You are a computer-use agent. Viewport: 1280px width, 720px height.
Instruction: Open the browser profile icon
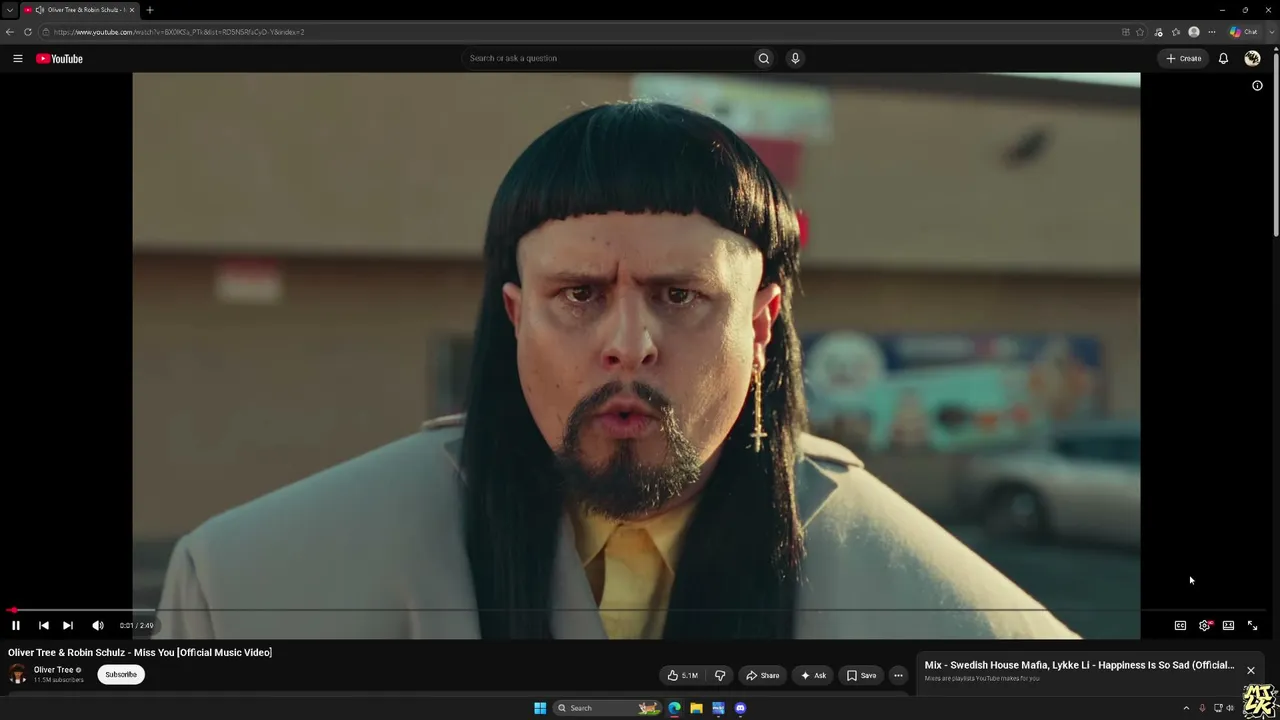pyautogui.click(x=1194, y=32)
